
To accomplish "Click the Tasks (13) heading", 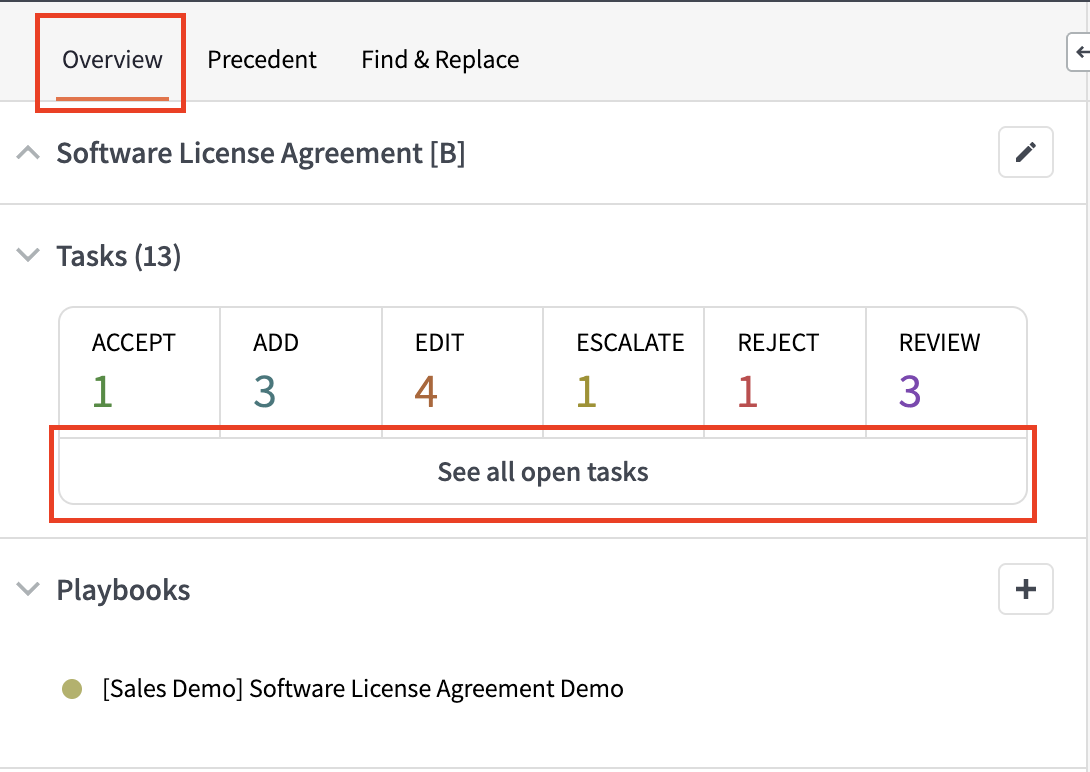I will [x=119, y=256].
